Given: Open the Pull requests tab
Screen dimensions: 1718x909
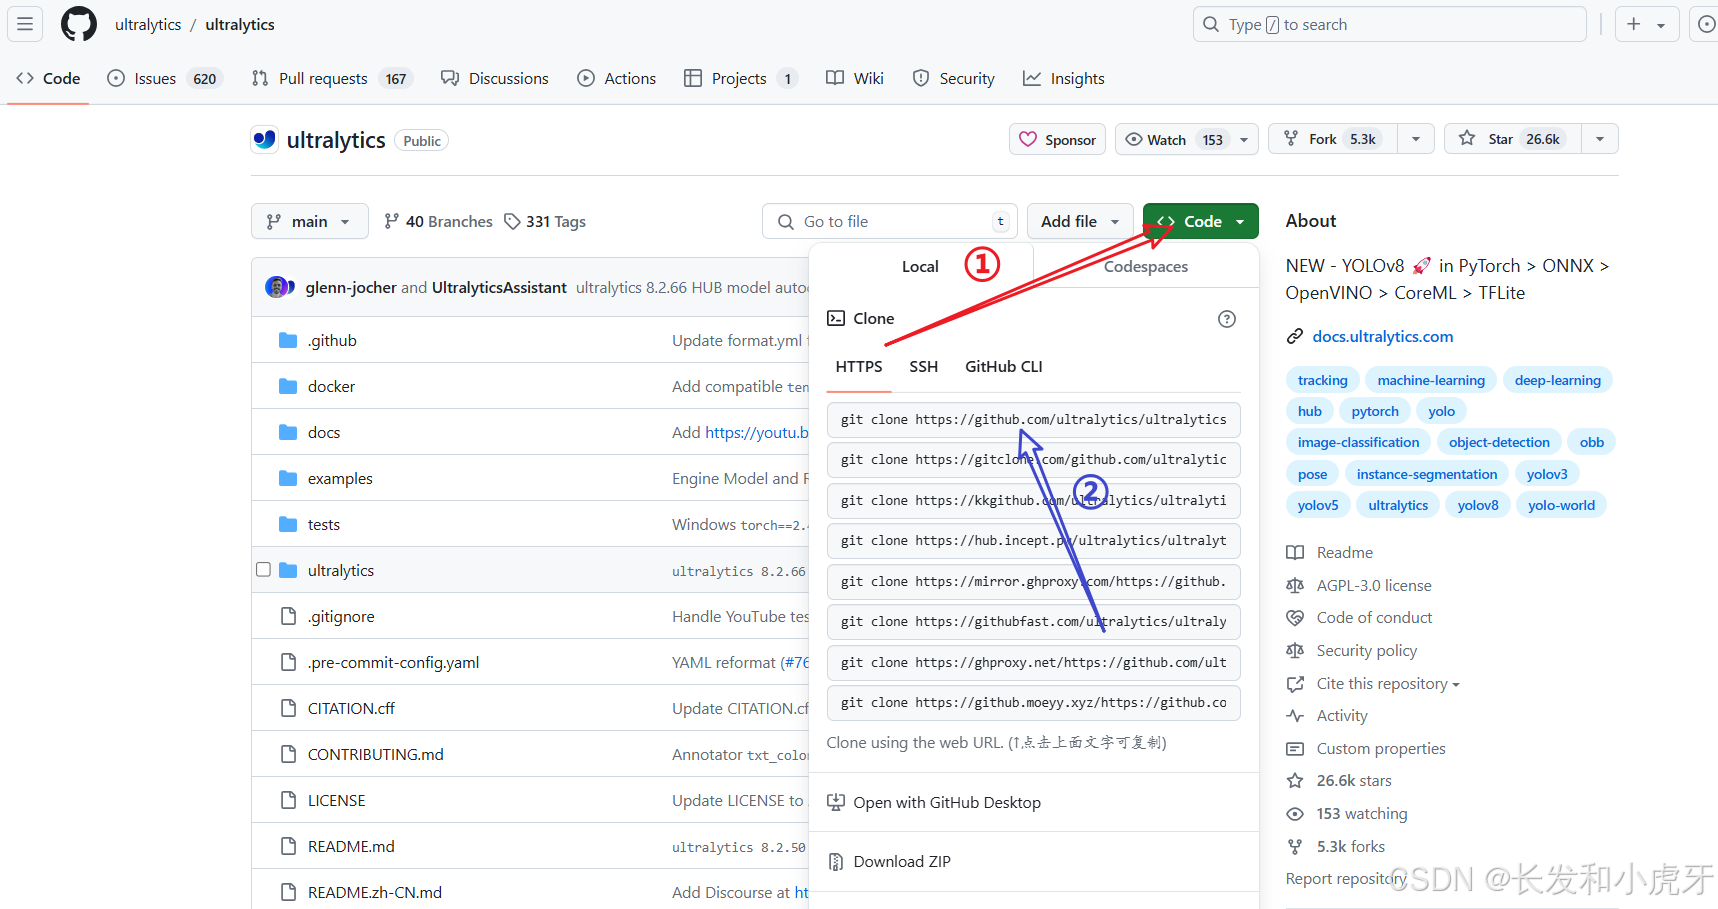Looking at the screenshot, I should (x=332, y=79).
